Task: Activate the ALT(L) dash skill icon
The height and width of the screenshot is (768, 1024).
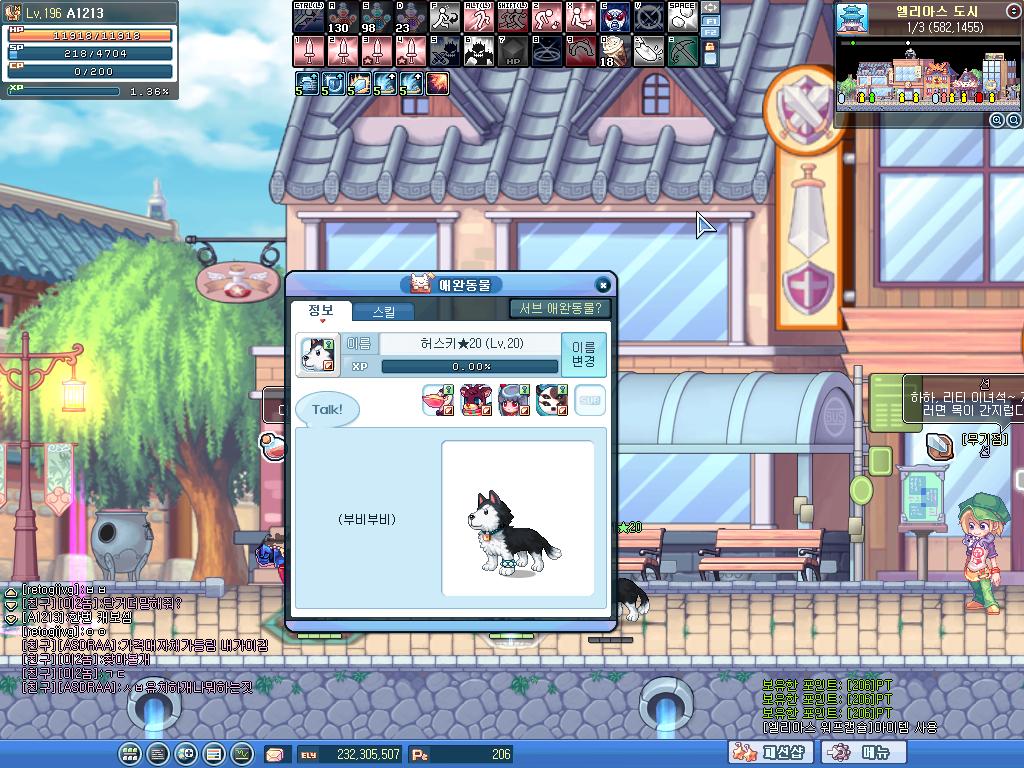Action: [479, 17]
